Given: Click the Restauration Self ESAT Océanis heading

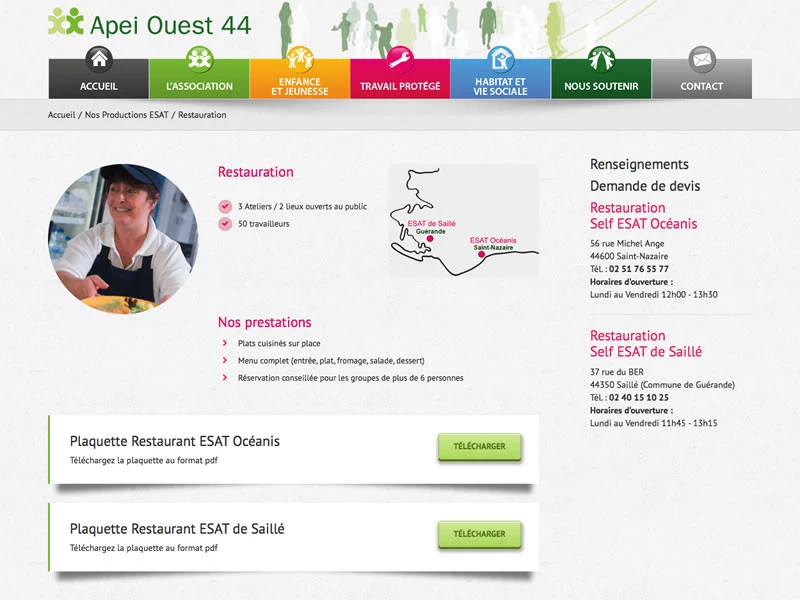Looking at the screenshot, I should point(643,216).
